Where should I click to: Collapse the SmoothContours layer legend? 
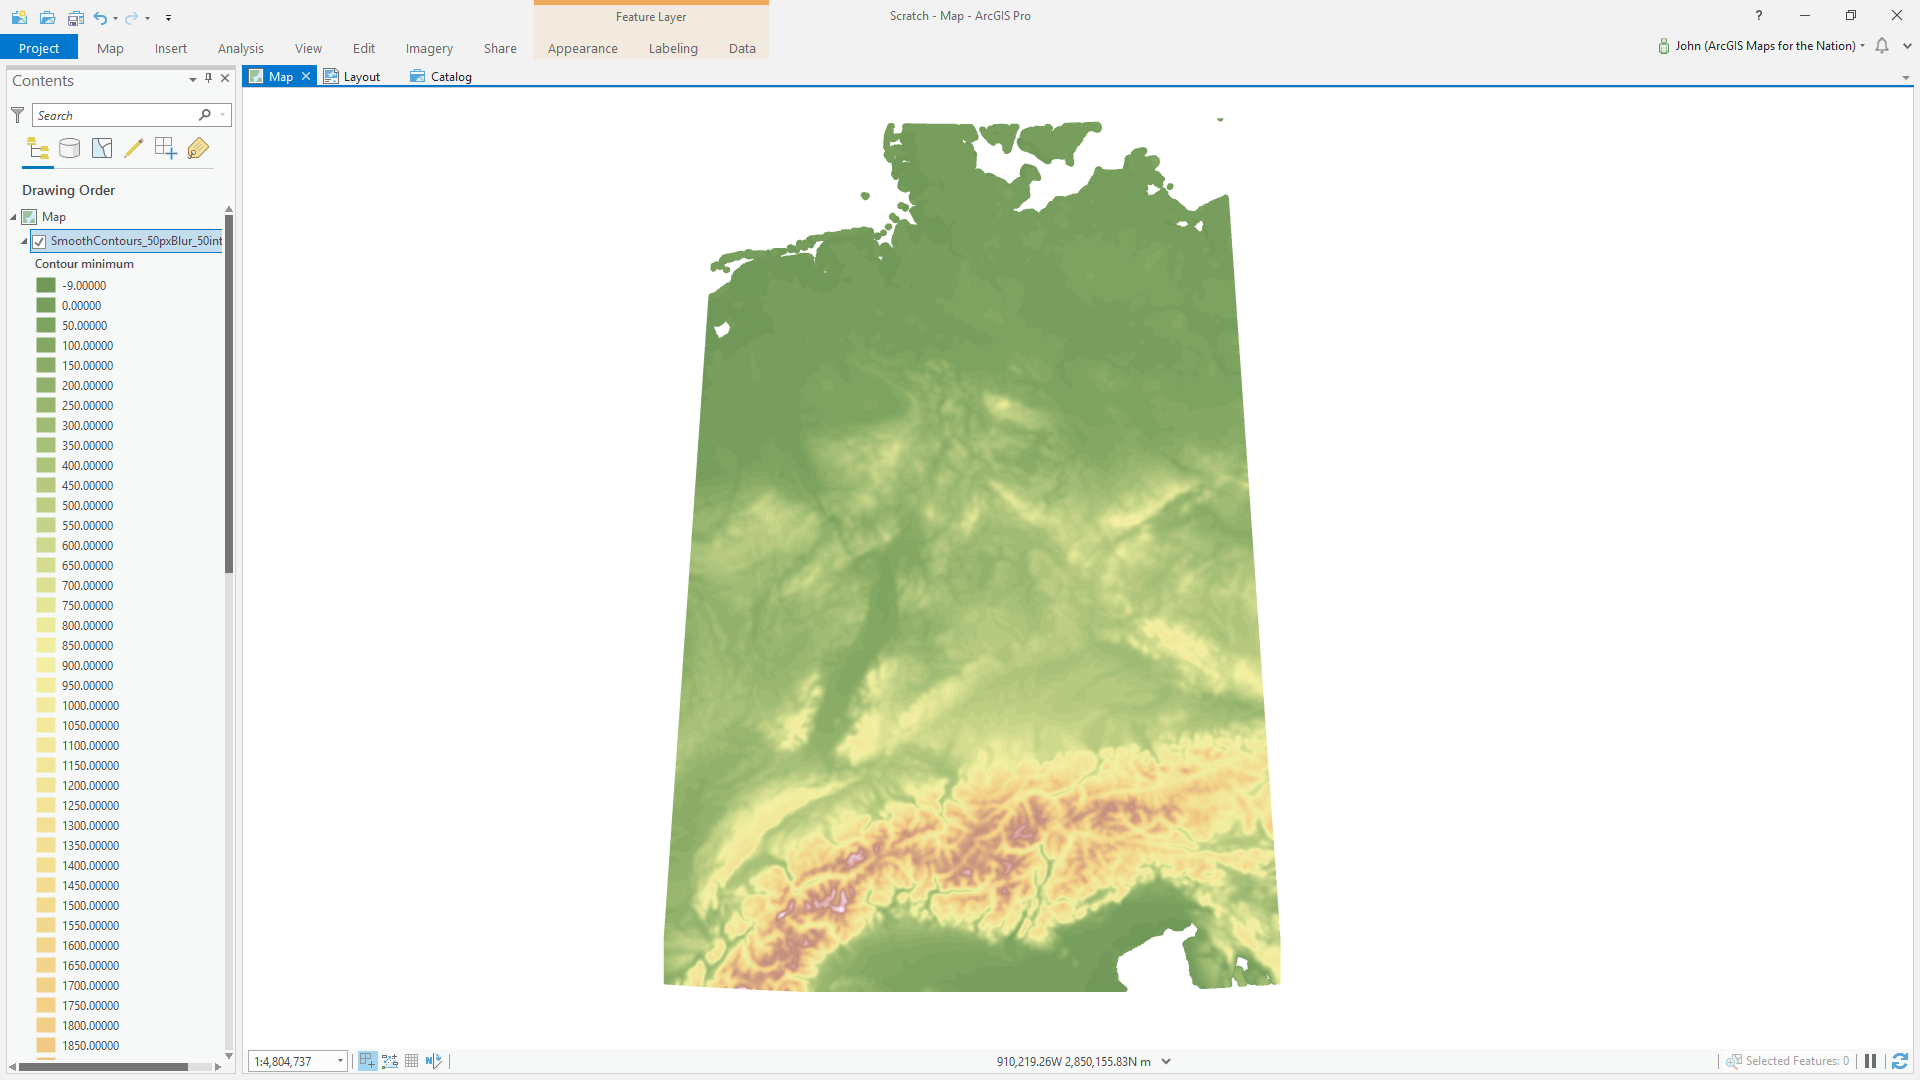(24, 241)
